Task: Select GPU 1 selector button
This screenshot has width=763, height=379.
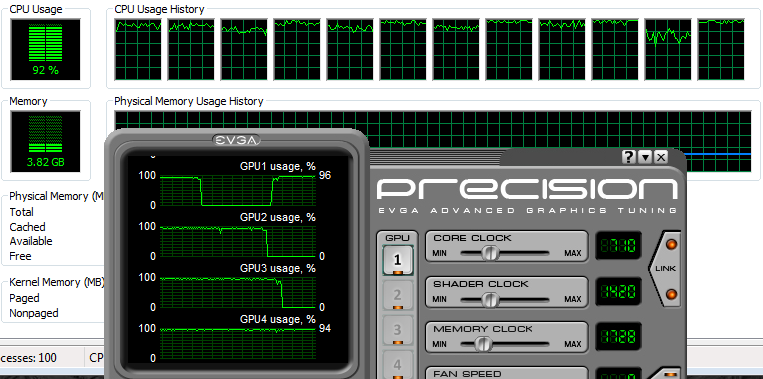Action: coord(398,260)
